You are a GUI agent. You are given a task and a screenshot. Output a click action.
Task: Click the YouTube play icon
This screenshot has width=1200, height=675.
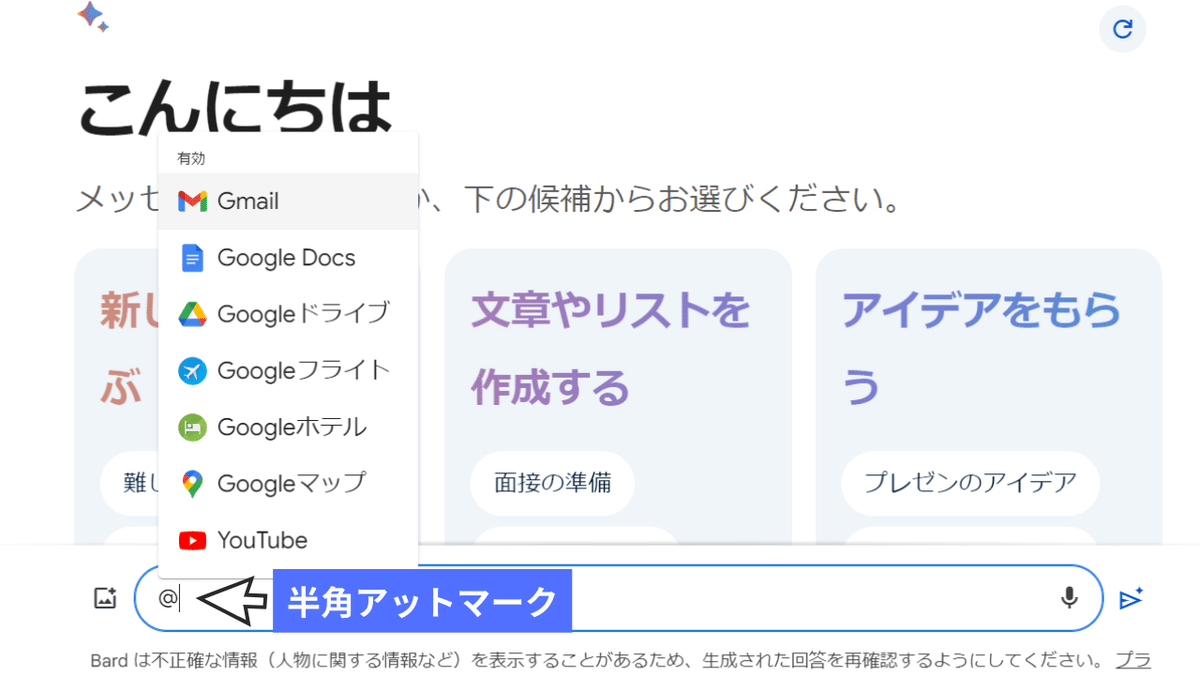192,541
